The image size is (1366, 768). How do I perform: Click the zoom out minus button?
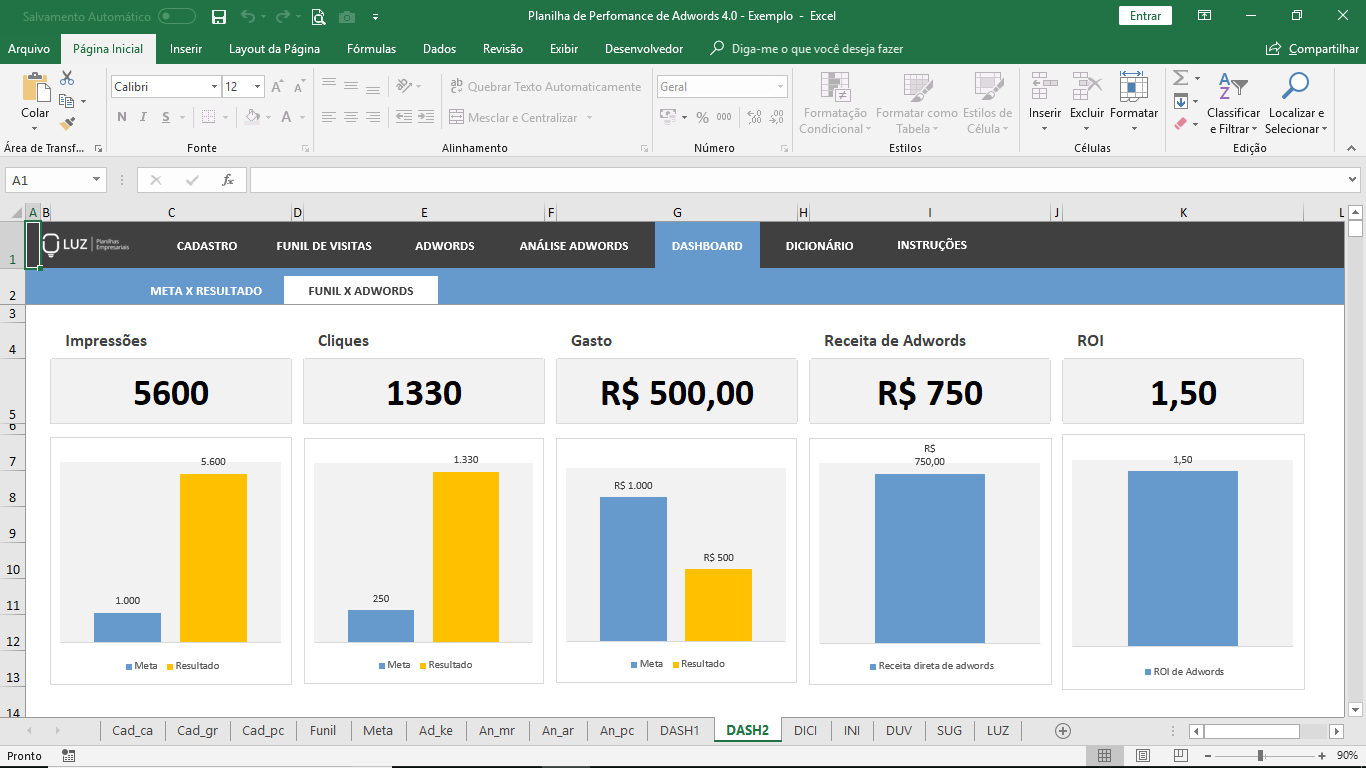point(1209,756)
